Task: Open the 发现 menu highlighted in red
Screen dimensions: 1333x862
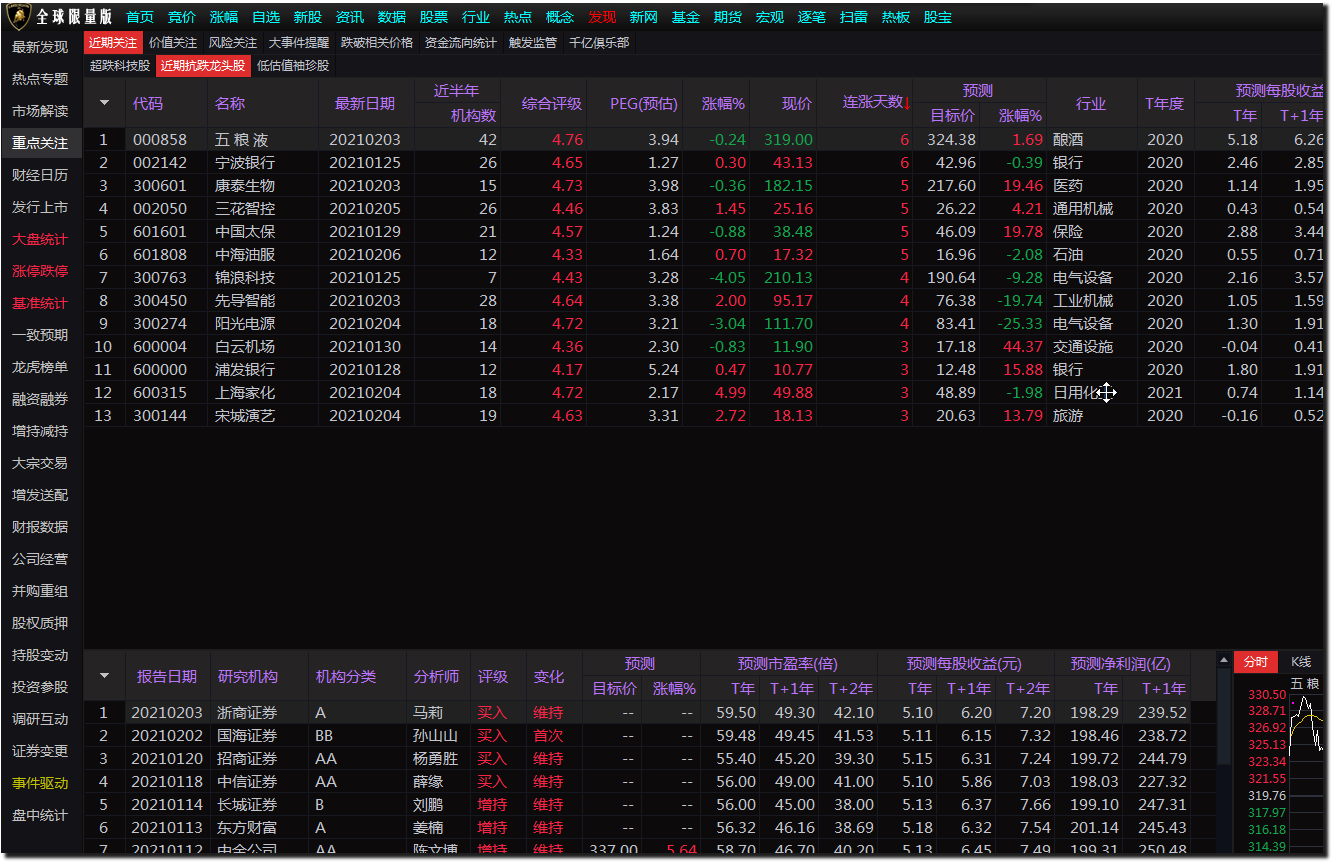Action: (602, 17)
